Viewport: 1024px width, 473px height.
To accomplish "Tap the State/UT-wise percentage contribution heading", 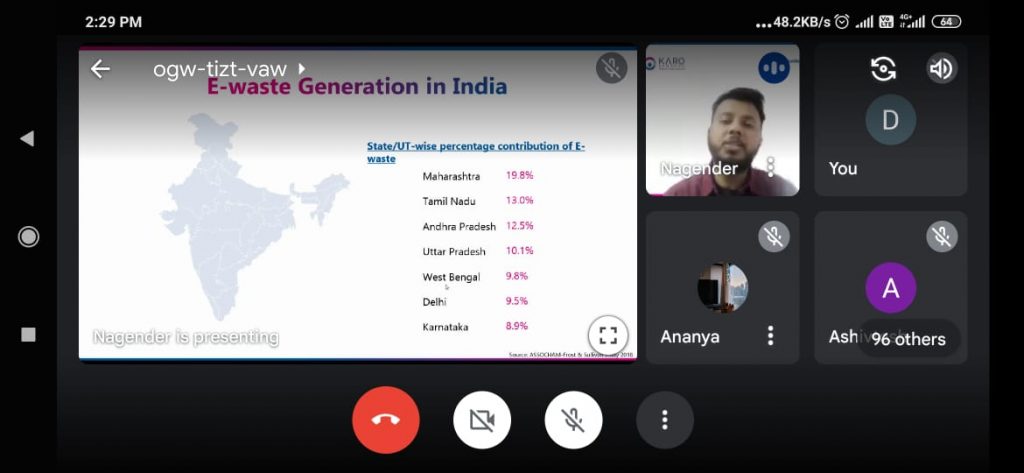I will [x=475, y=152].
